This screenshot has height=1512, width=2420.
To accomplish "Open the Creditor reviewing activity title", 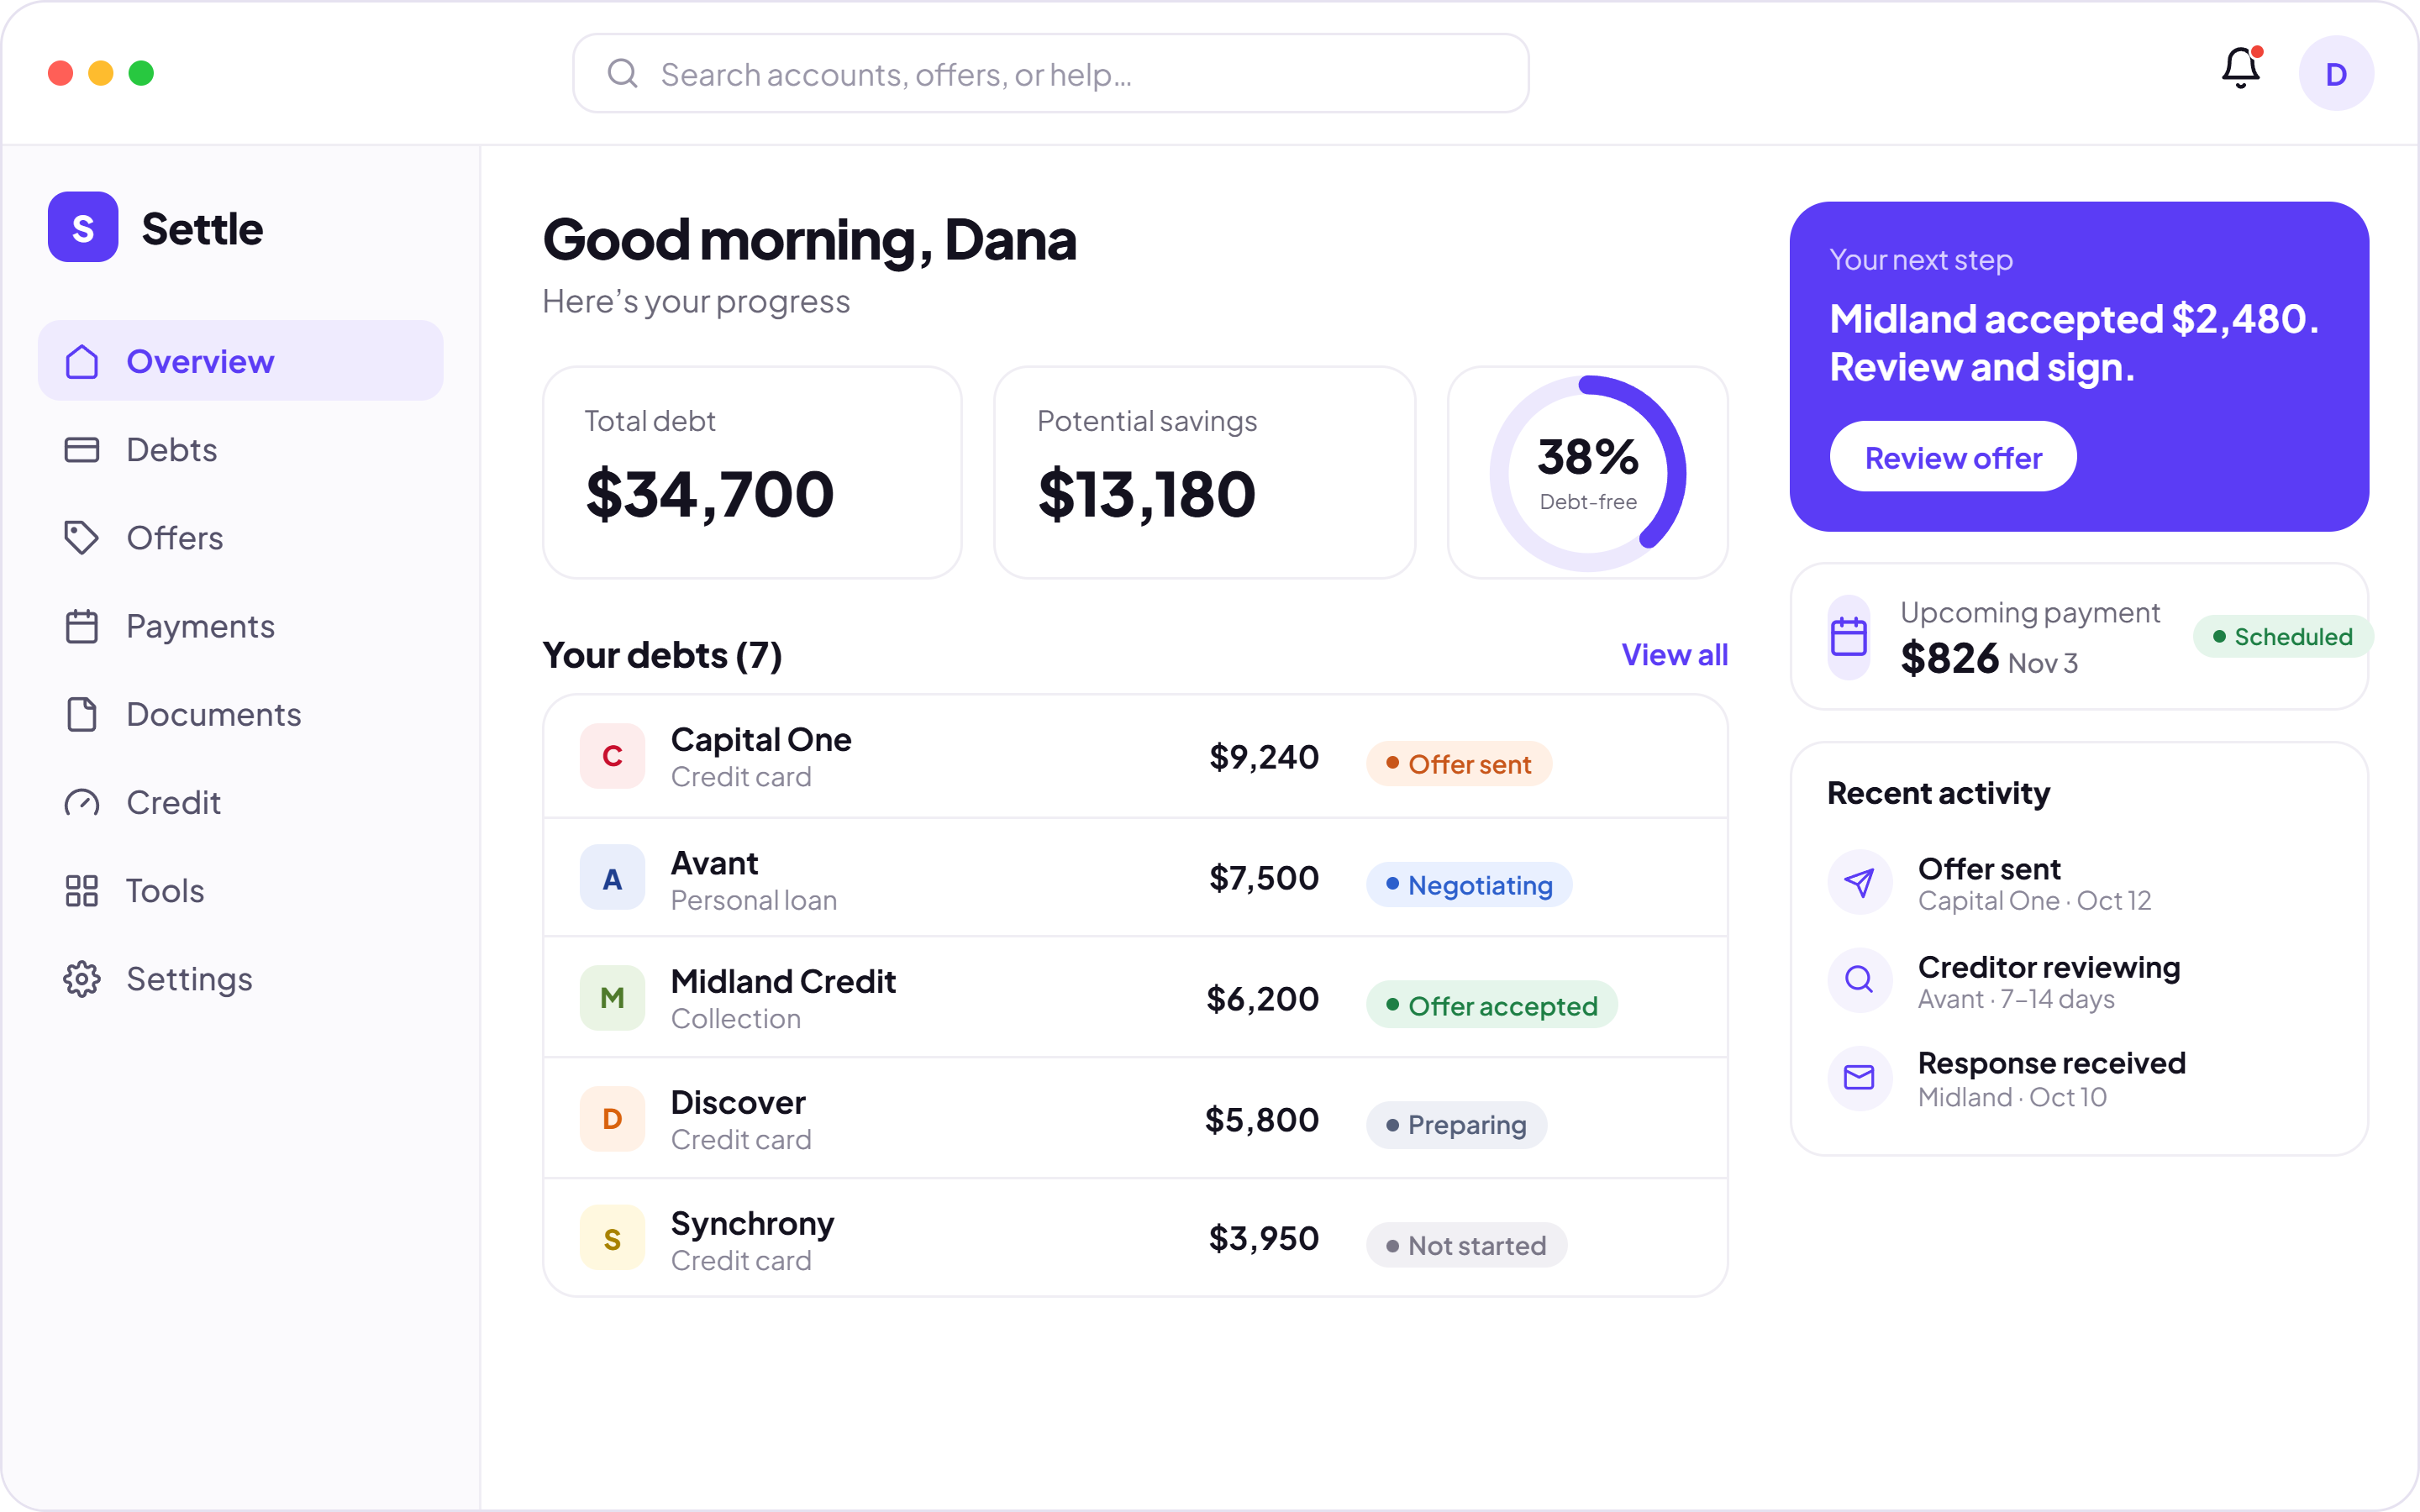I will (x=2049, y=967).
